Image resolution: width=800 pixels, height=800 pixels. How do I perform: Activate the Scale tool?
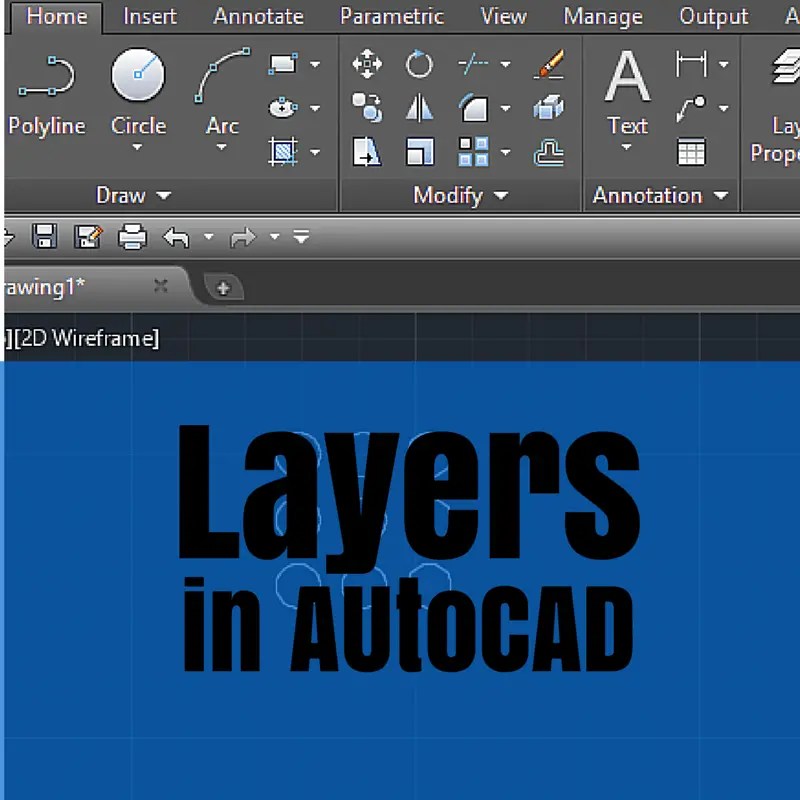[419, 152]
